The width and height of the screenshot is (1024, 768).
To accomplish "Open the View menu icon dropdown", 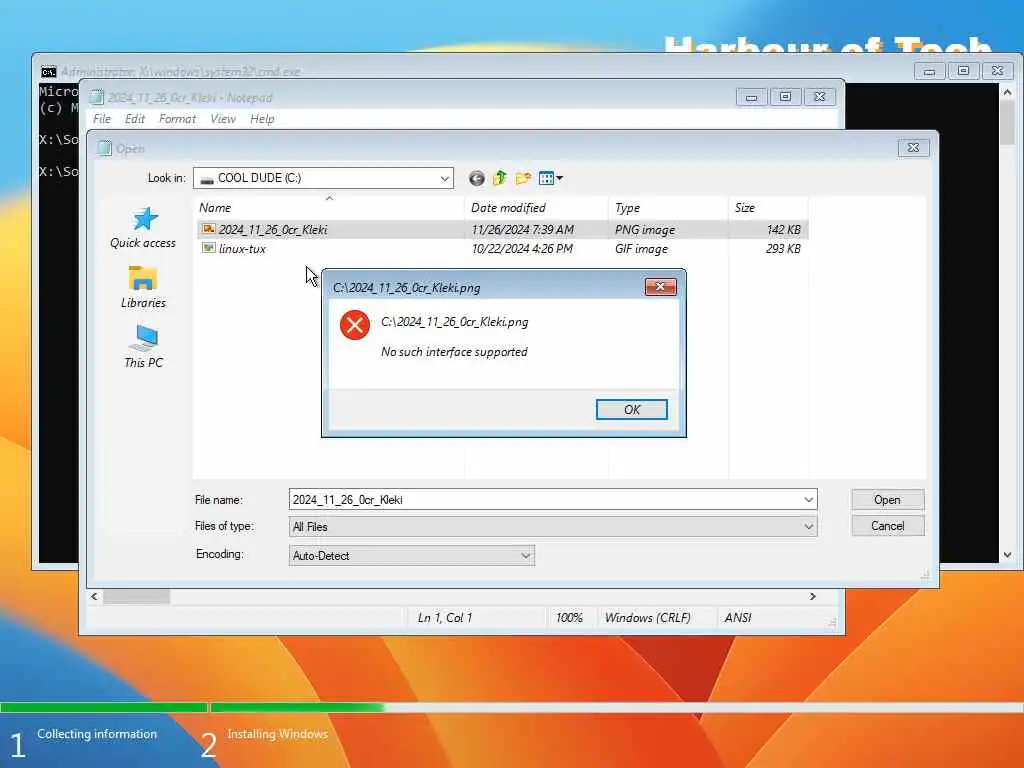I will click(x=551, y=178).
